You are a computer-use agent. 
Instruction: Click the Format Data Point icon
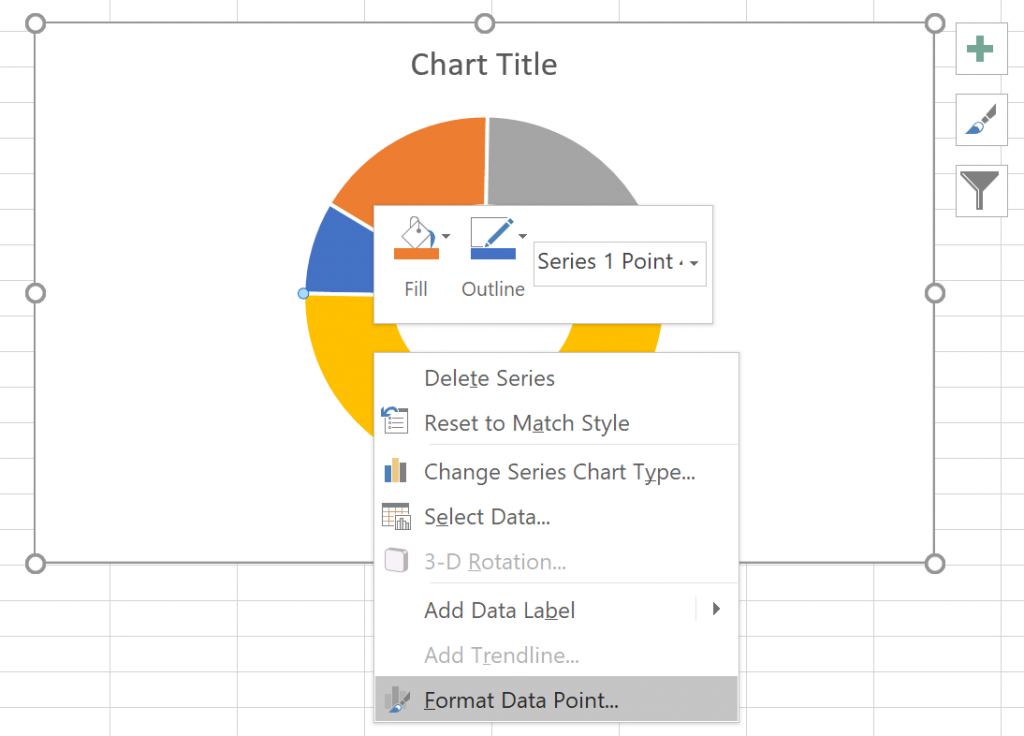pyautogui.click(x=396, y=700)
